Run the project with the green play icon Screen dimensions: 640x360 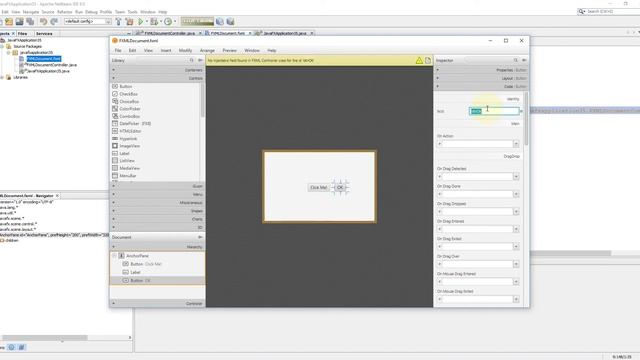[x=141, y=21]
